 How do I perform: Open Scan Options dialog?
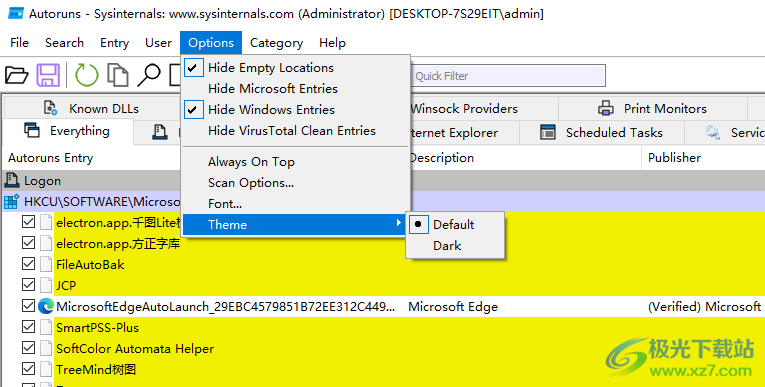(295, 183)
